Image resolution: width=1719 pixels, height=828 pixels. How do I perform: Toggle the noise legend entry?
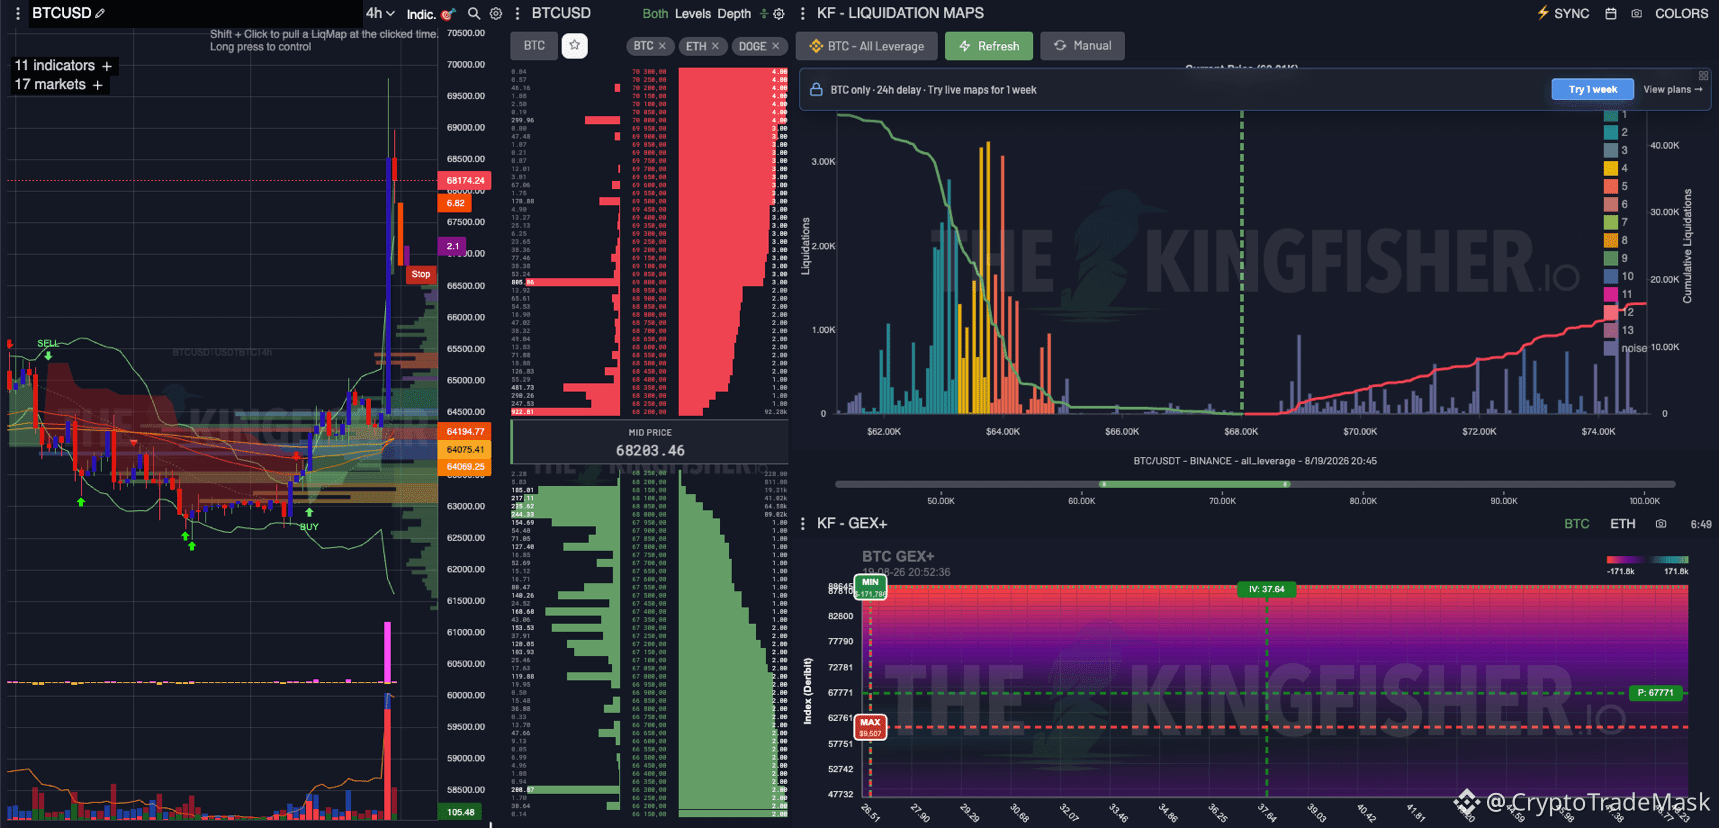pyautogui.click(x=1626, y=348)
